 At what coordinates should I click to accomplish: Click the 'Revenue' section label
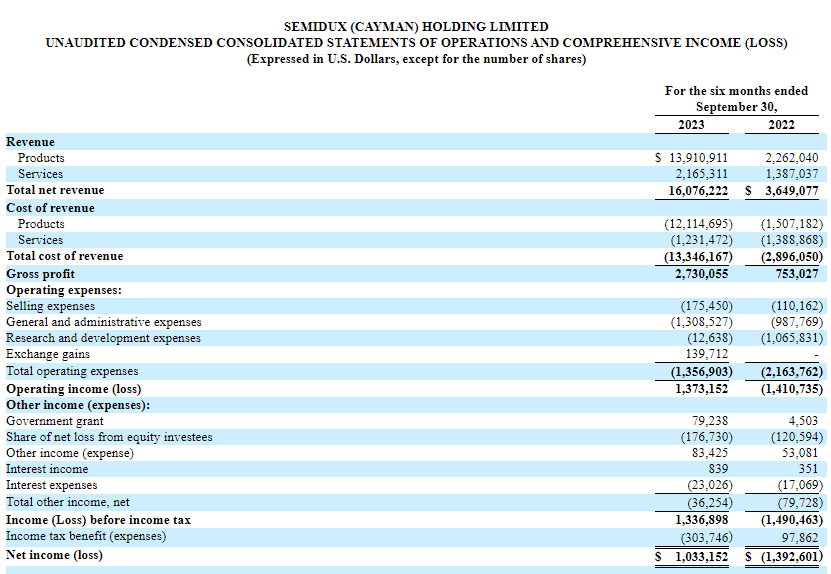coord(30,142)
